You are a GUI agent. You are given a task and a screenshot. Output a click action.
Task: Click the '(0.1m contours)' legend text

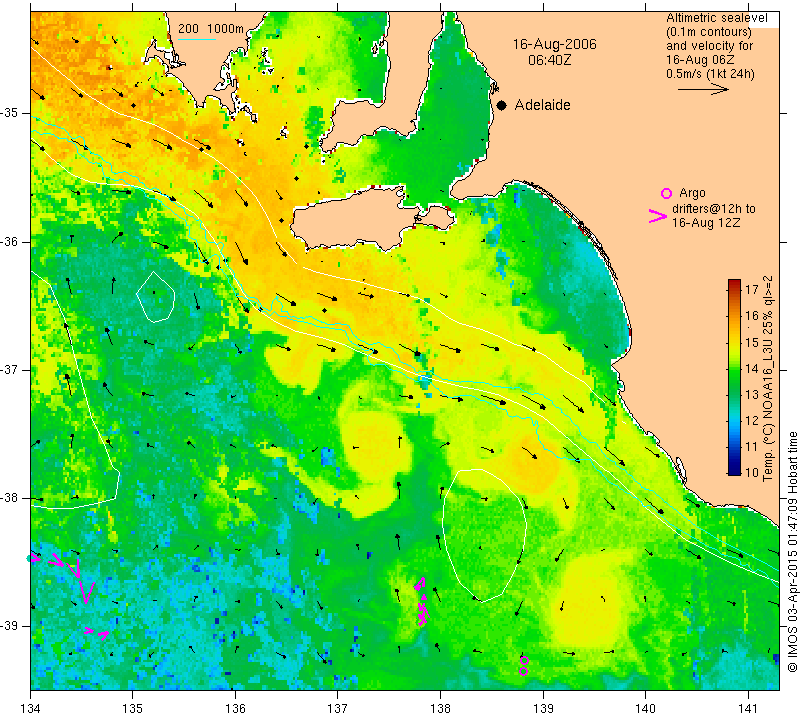[x=709, y=32]
